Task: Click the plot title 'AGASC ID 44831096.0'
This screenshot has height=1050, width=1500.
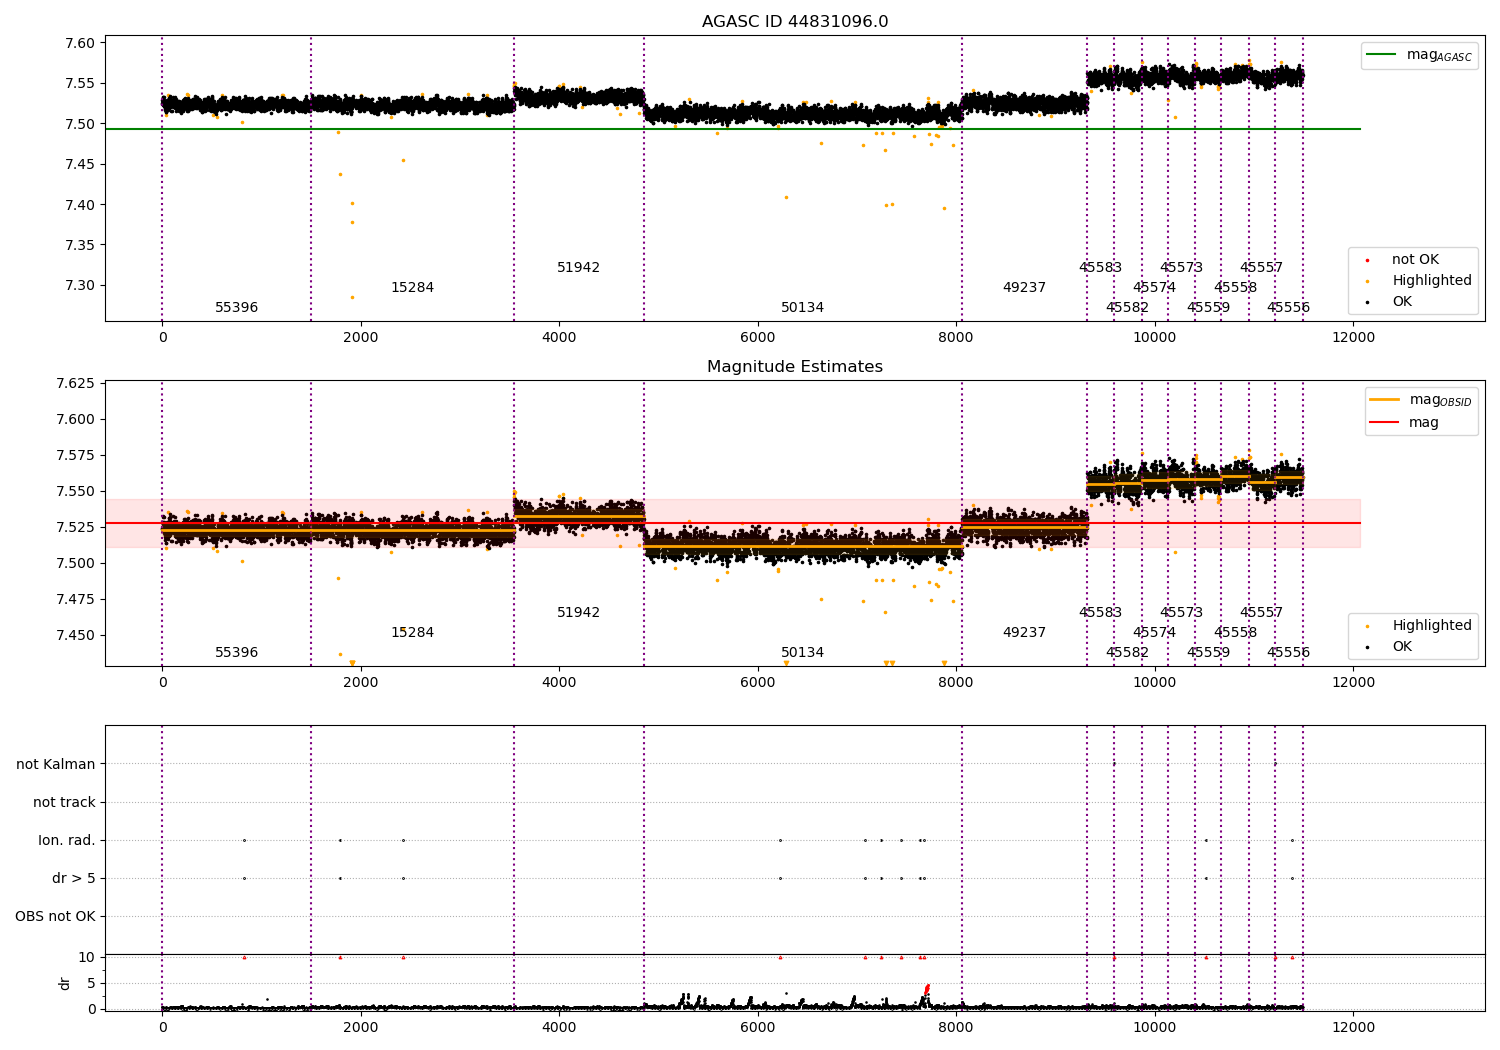Action: (795, 22)
